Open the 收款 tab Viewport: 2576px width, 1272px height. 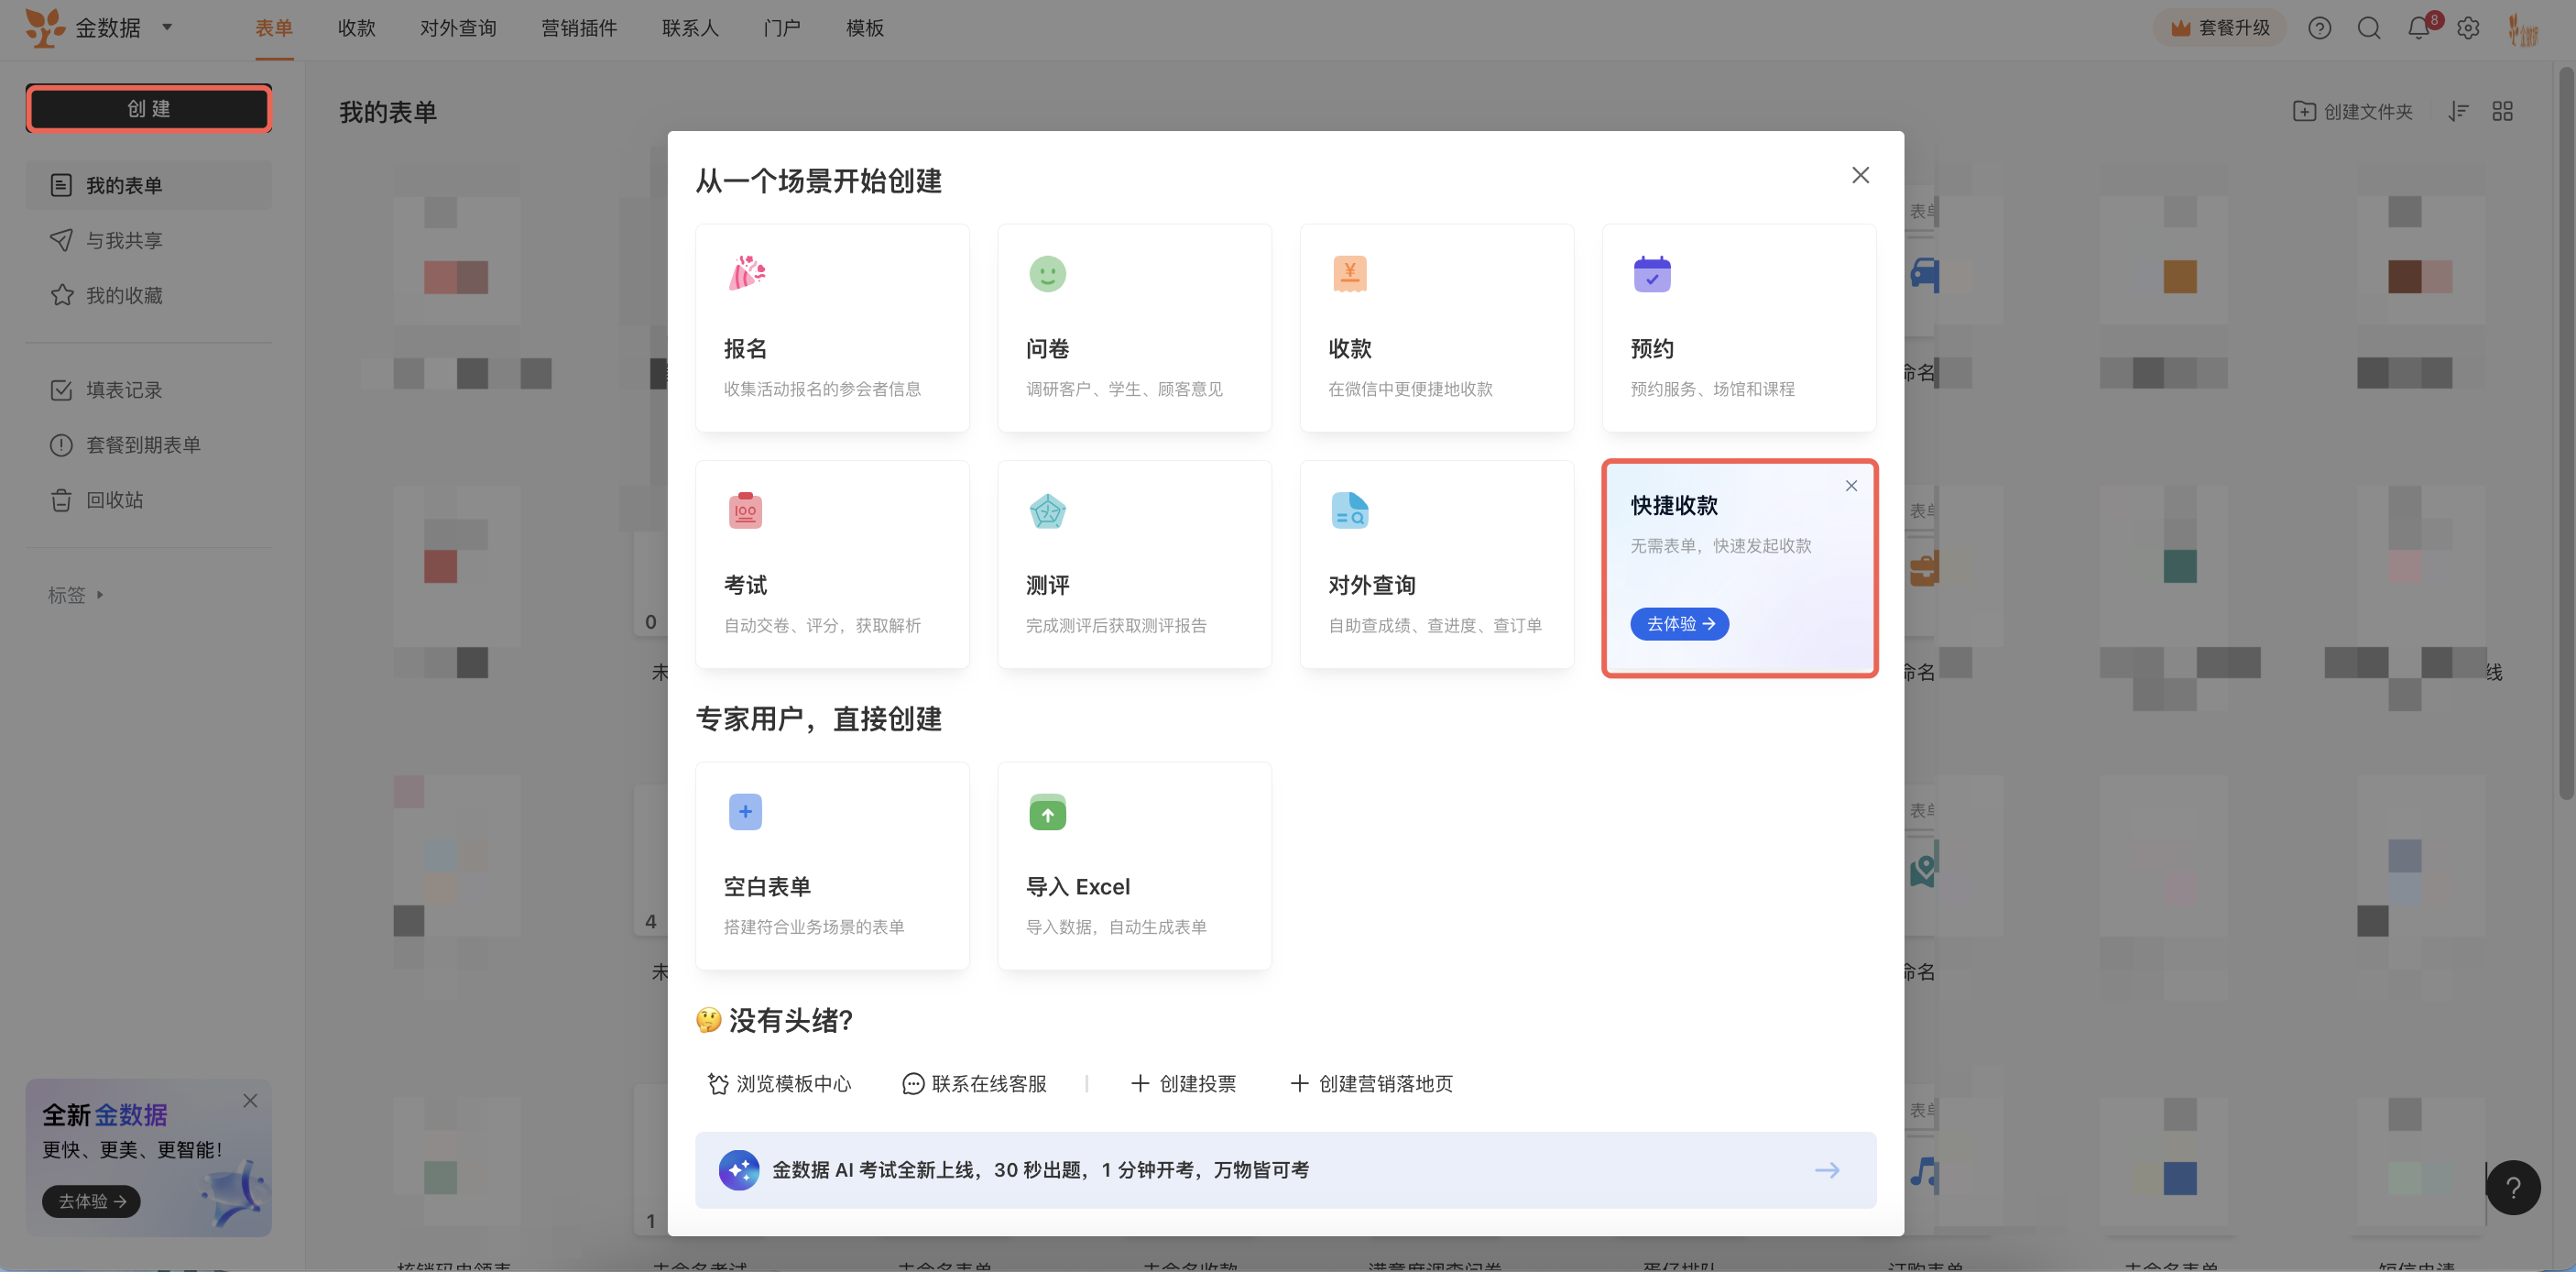[x=357, y=28]
